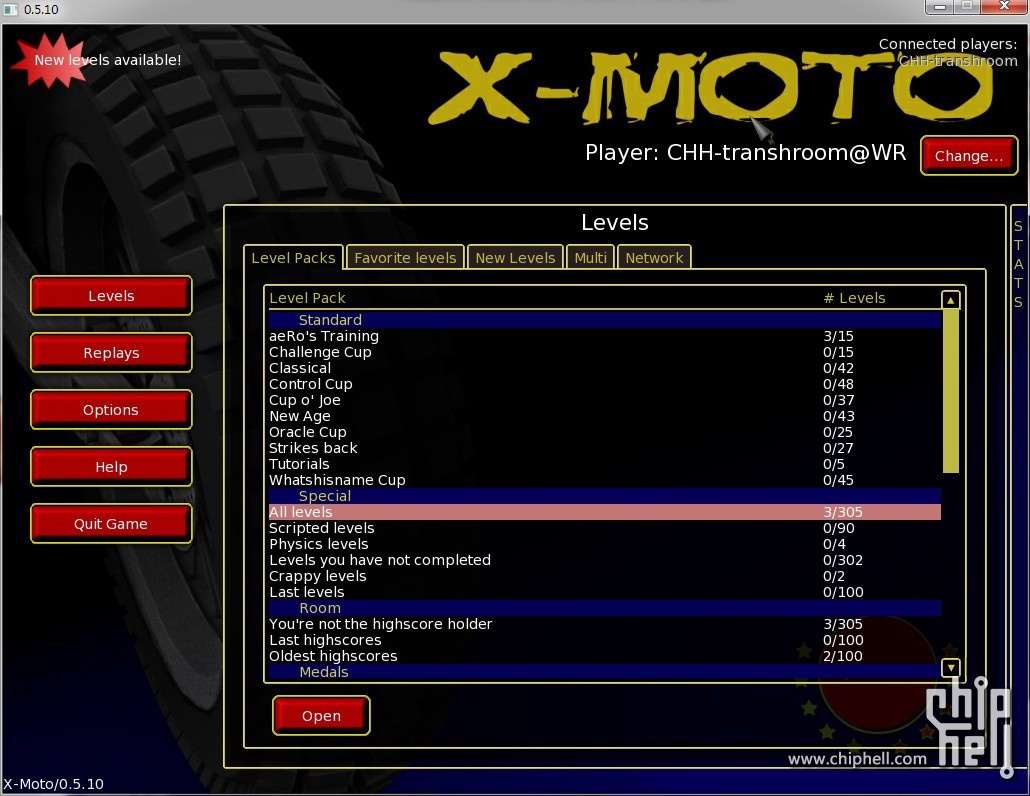Click the Standard group header
Image resolution: width=1030 pixels, height=796 pixels.
pyautogui.click(x=604, y=320)
